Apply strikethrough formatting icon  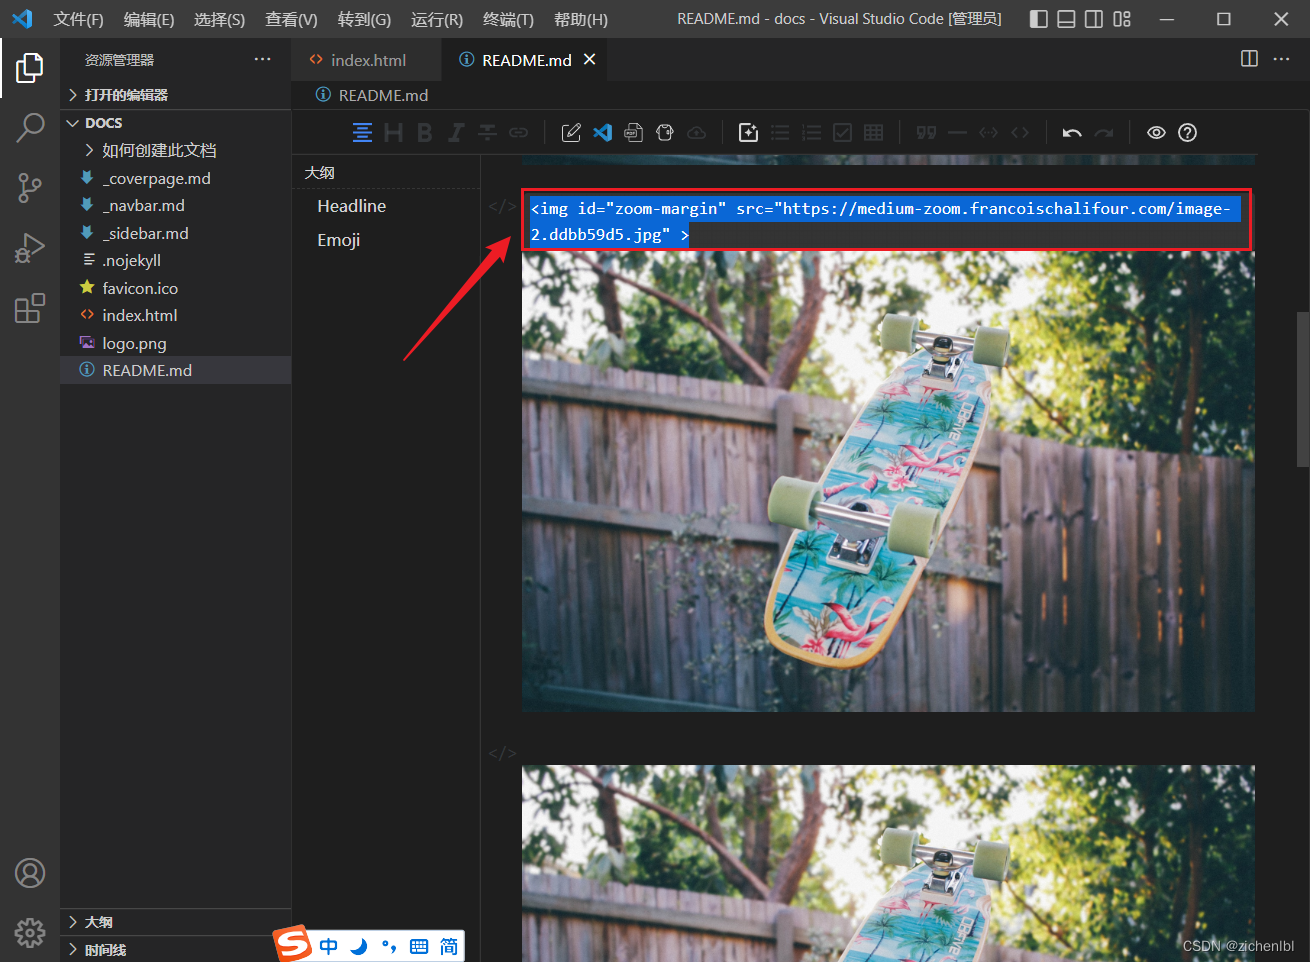pyautogui.click(x=487, y=133)
